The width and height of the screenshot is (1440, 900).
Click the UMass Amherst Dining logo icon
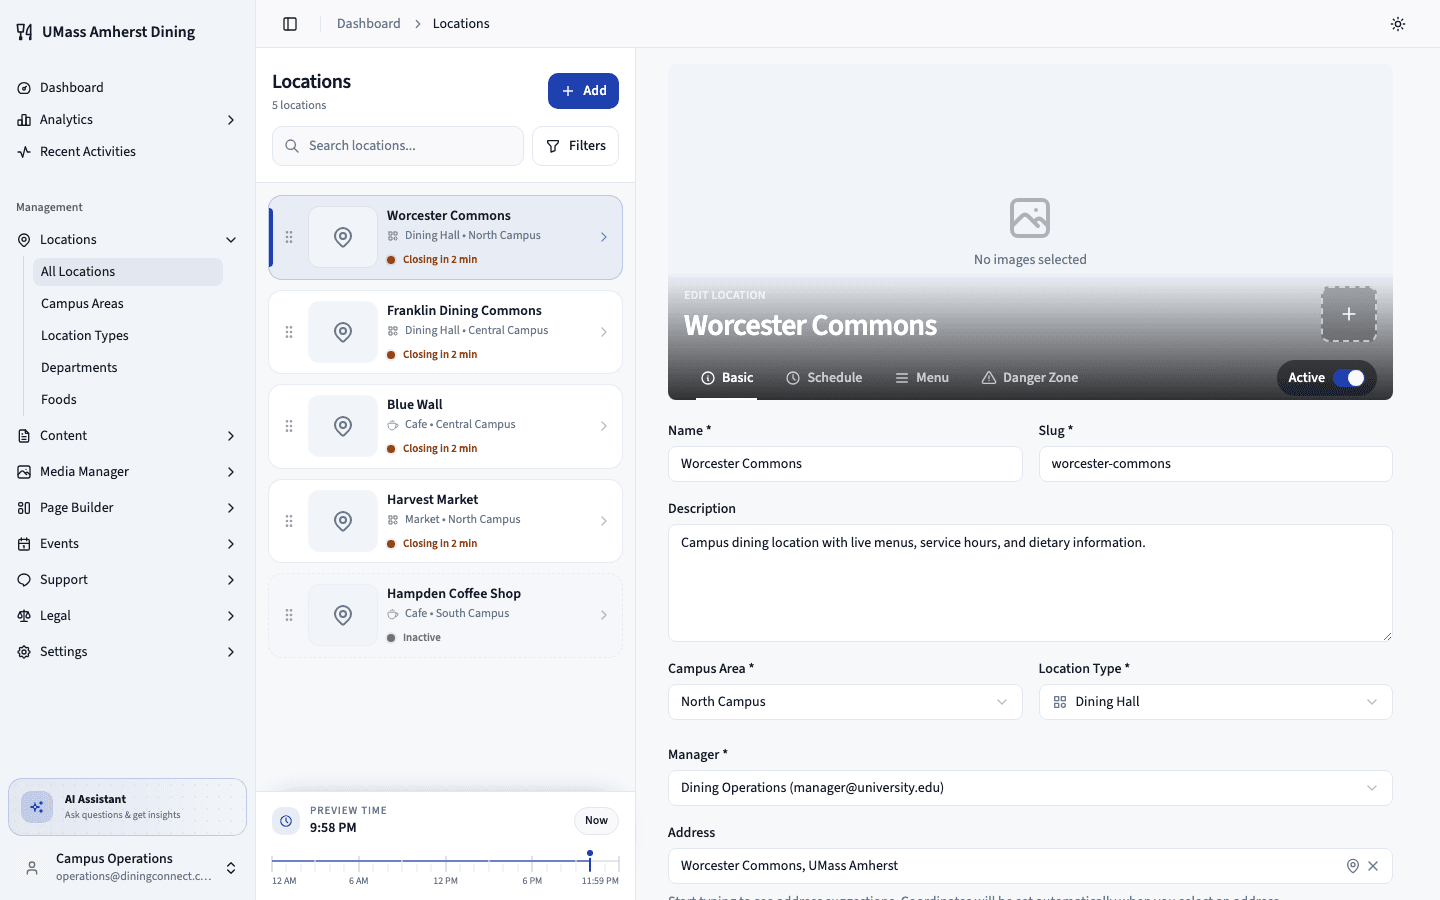(x=24, y=32)
